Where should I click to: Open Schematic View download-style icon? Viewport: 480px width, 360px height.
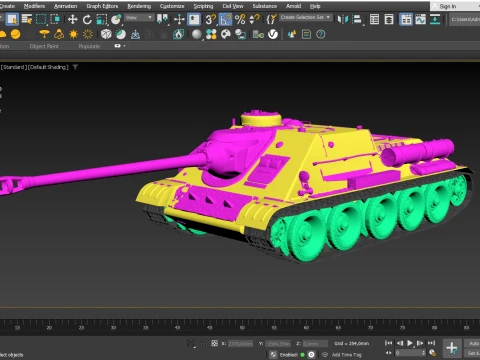point(435,19)
